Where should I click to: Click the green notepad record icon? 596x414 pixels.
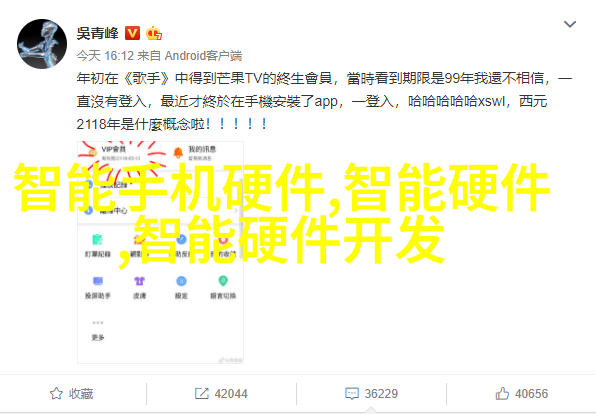pyautogui.click(x=98, y=240)
